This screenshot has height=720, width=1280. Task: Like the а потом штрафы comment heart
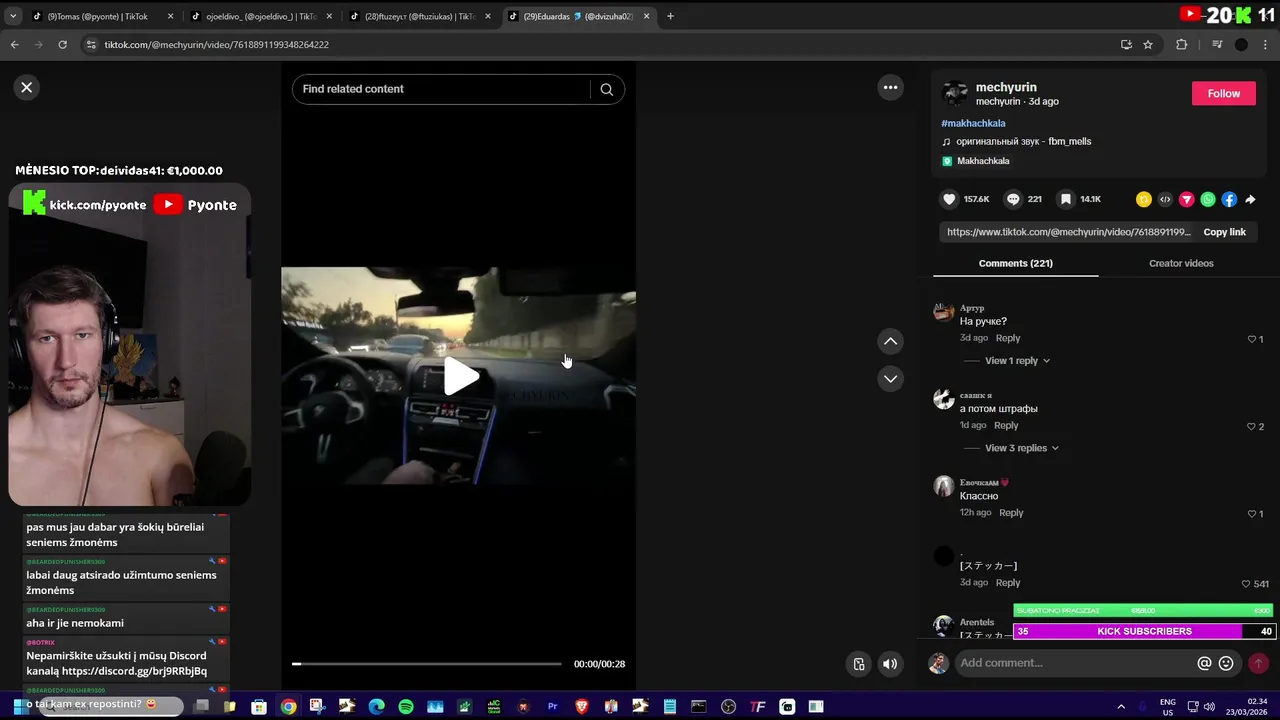pyautogui.click(x=1251, y=427)
